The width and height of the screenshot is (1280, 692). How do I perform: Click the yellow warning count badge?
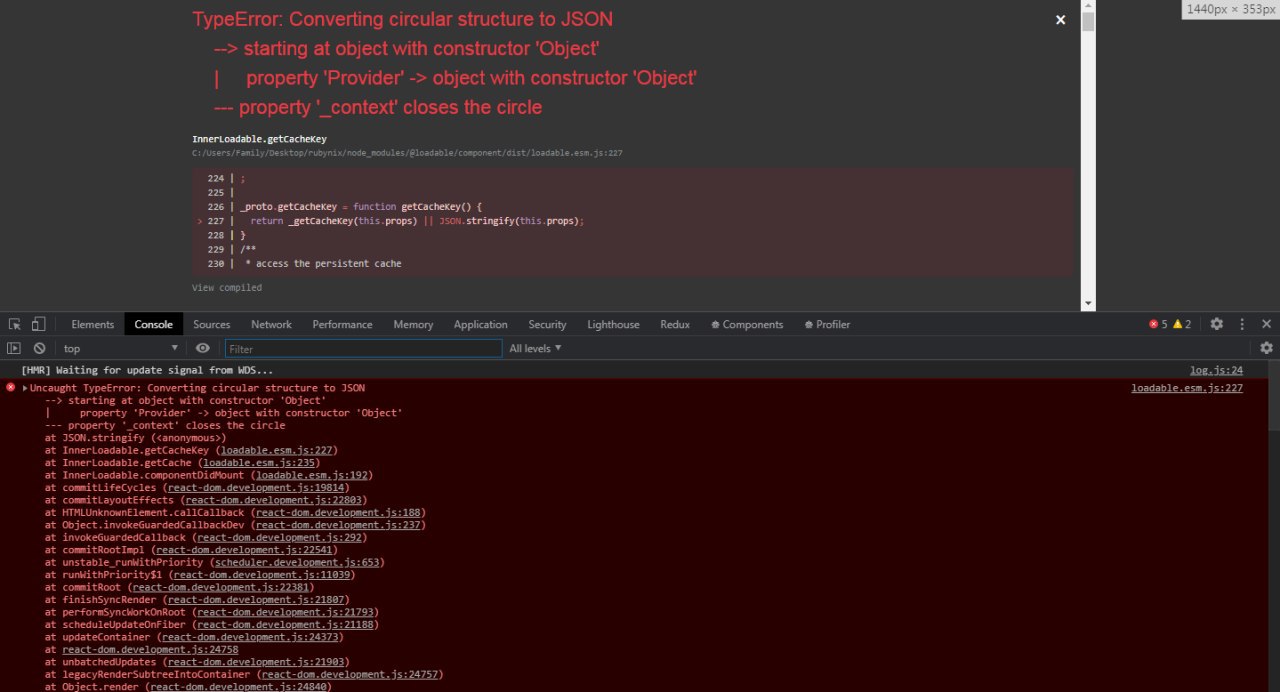[x=1182, y=324]
